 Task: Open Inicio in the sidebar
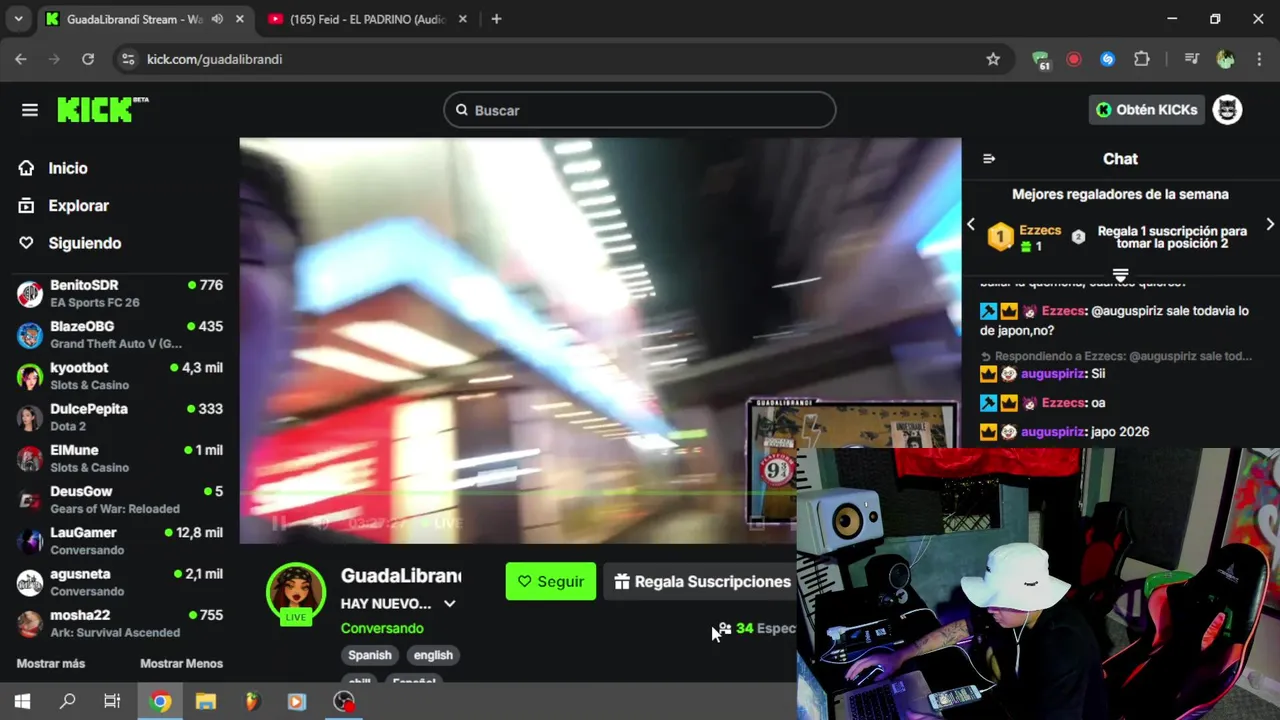pyautogui.click(x=54, y=168)
